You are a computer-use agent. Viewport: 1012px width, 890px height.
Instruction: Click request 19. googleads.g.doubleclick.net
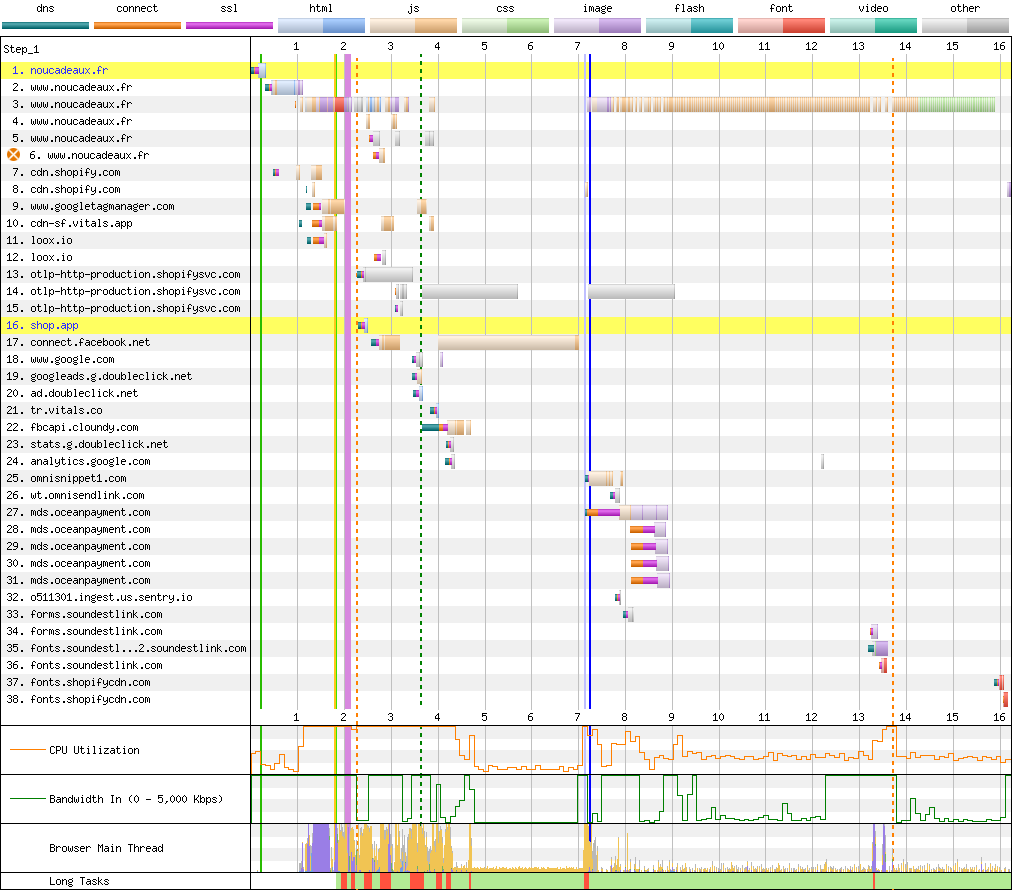coord(99,376)
